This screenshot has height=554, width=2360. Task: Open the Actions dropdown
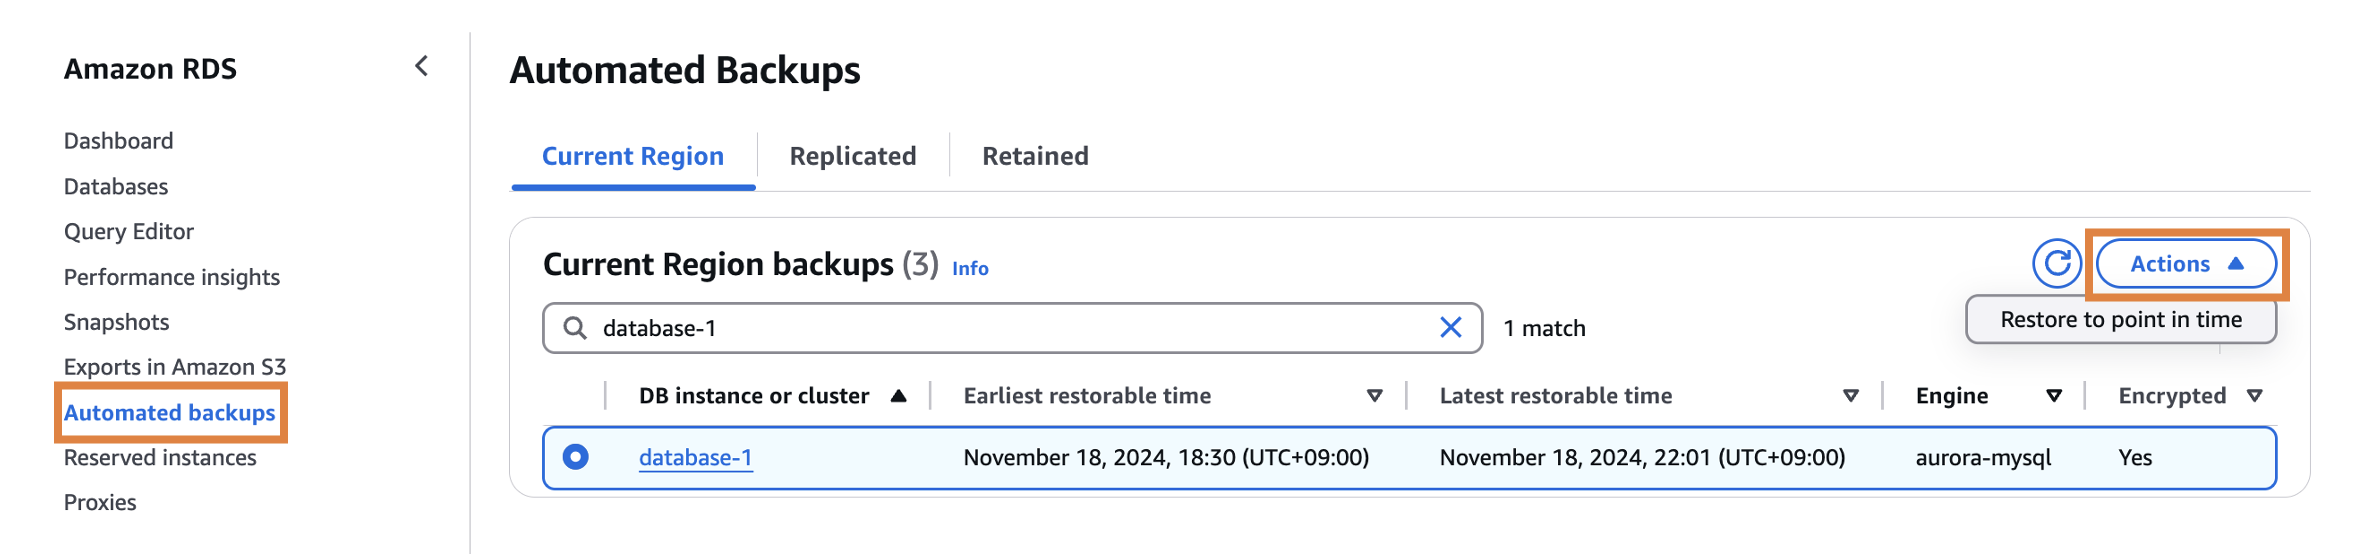point(2185,264)
